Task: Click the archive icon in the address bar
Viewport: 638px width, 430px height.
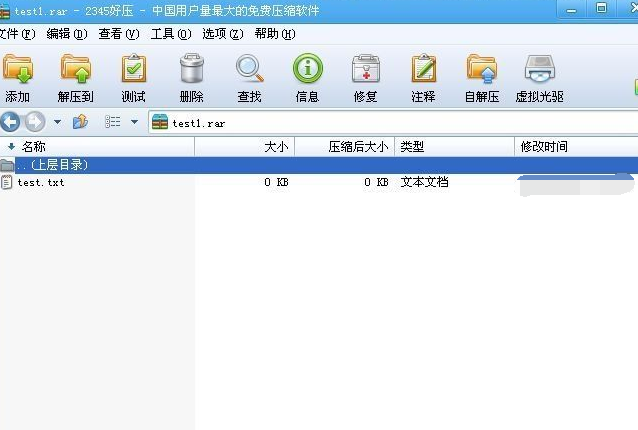Action: pyautogui.click(x=160, y=122)
